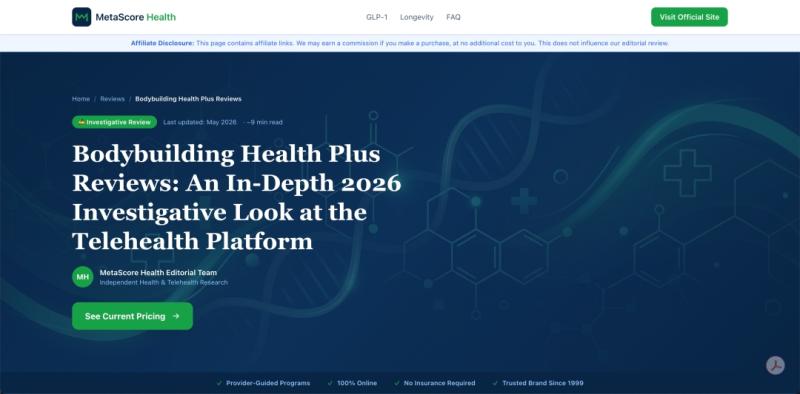Go to the FAQ navigation item
Screen dimensions: 800x394
point(453,17)
